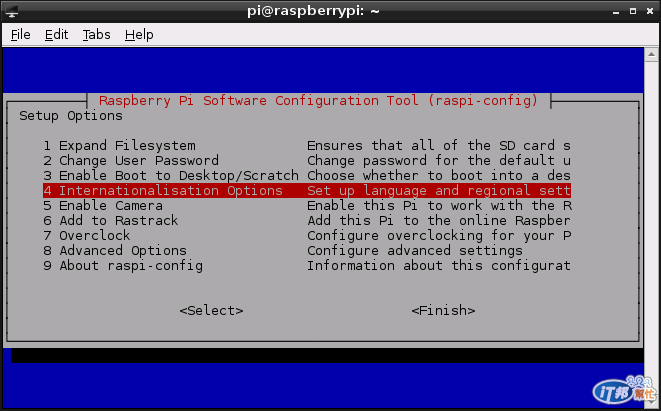Viewport: 661px width, 411px height.
Task: Click the pi@raspberrypi window title
Action: (x=313, y=11)
